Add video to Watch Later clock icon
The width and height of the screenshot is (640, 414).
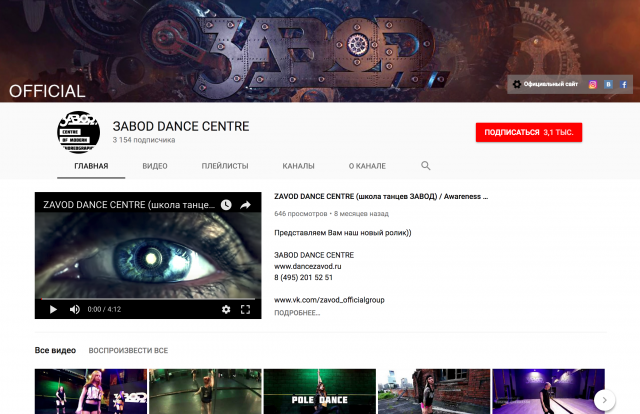[x=226, y=205]
